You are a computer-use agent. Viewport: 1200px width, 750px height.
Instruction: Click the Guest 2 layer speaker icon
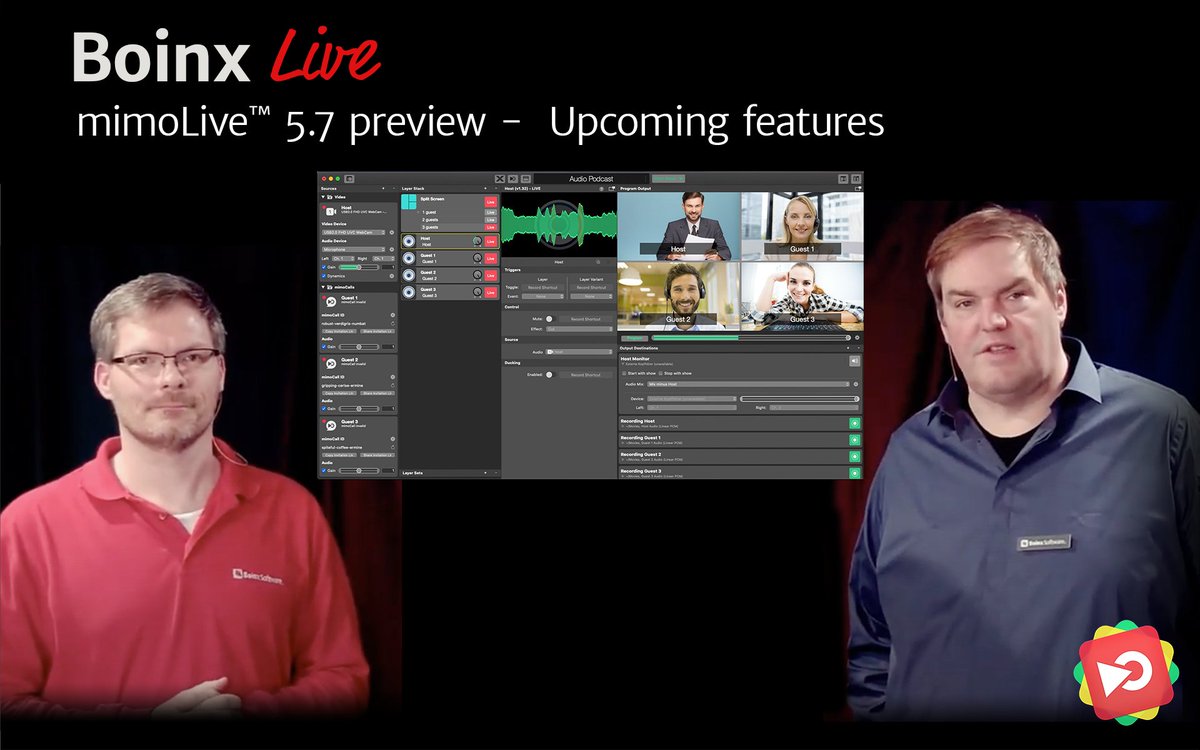(x=409, y=275)
